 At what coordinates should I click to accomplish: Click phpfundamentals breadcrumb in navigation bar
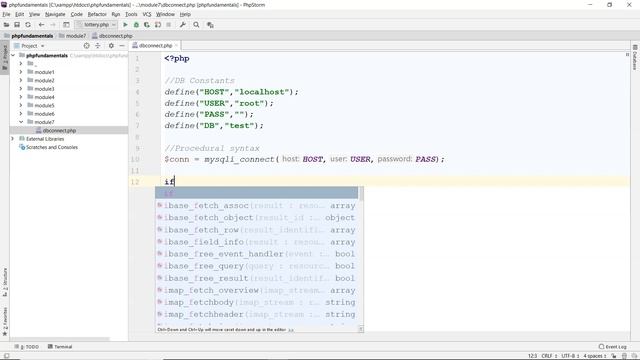[29, 36]
